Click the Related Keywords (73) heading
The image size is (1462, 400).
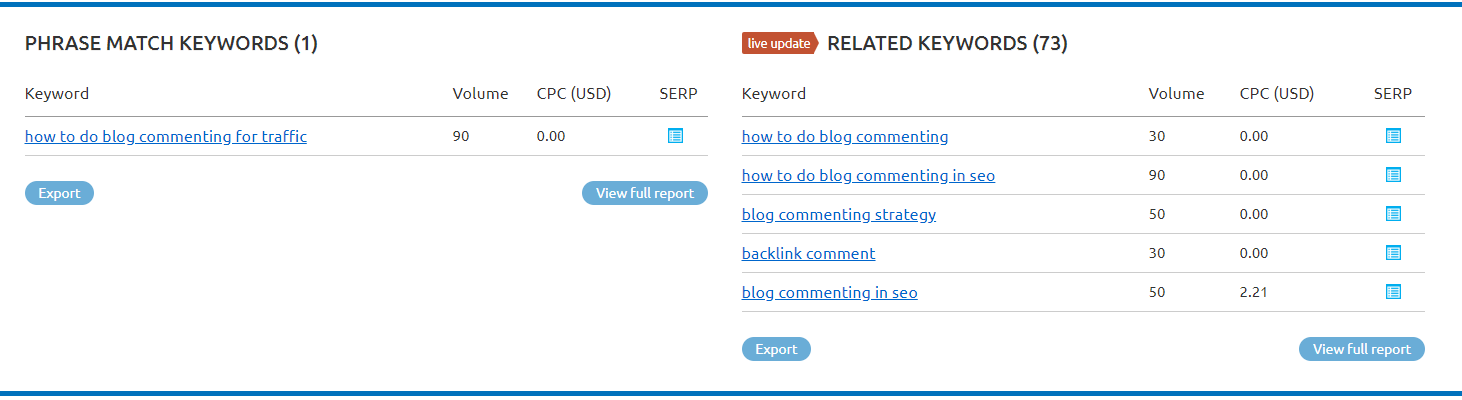click(947, 44)
